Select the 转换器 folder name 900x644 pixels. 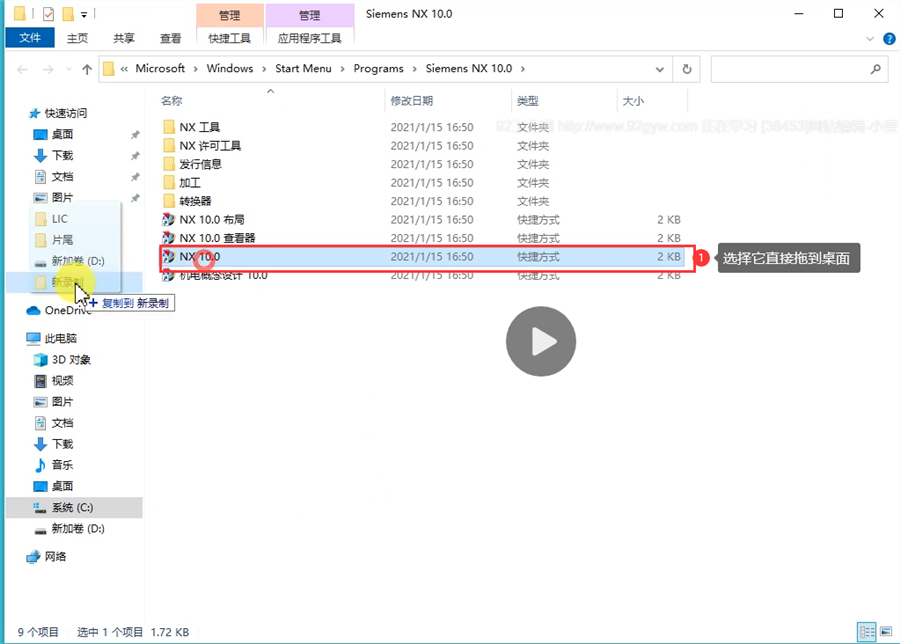[x=195, y=201]
